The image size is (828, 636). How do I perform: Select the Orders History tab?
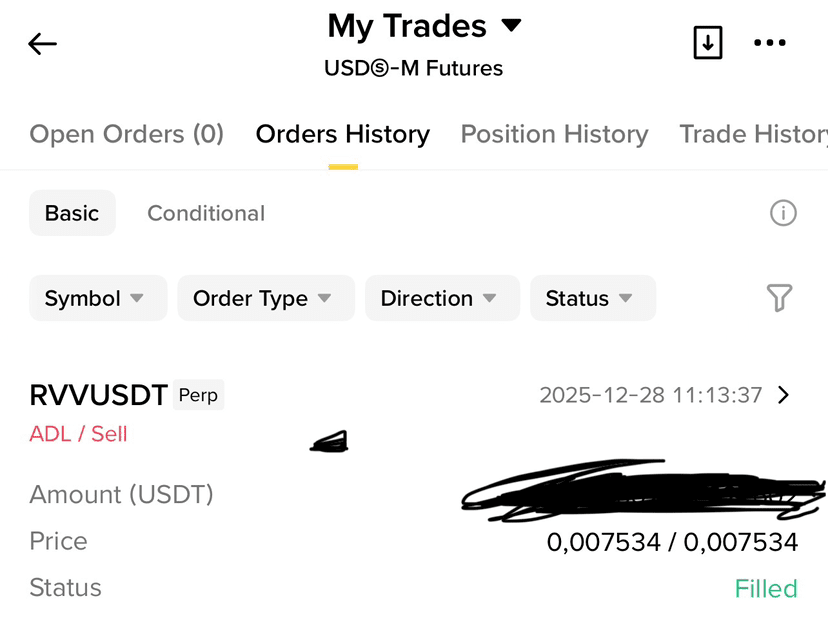[343, 134]
